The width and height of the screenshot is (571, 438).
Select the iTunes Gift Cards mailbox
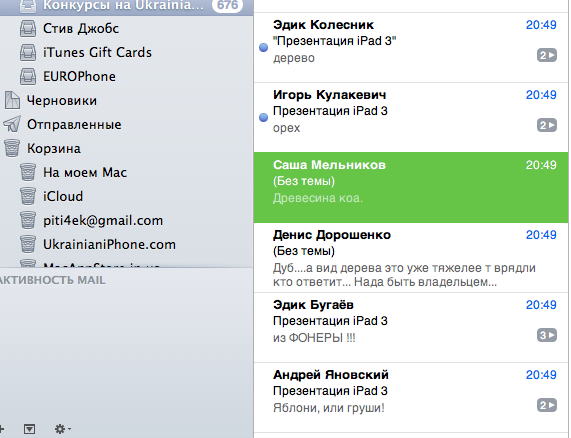(x=126, y=52)
